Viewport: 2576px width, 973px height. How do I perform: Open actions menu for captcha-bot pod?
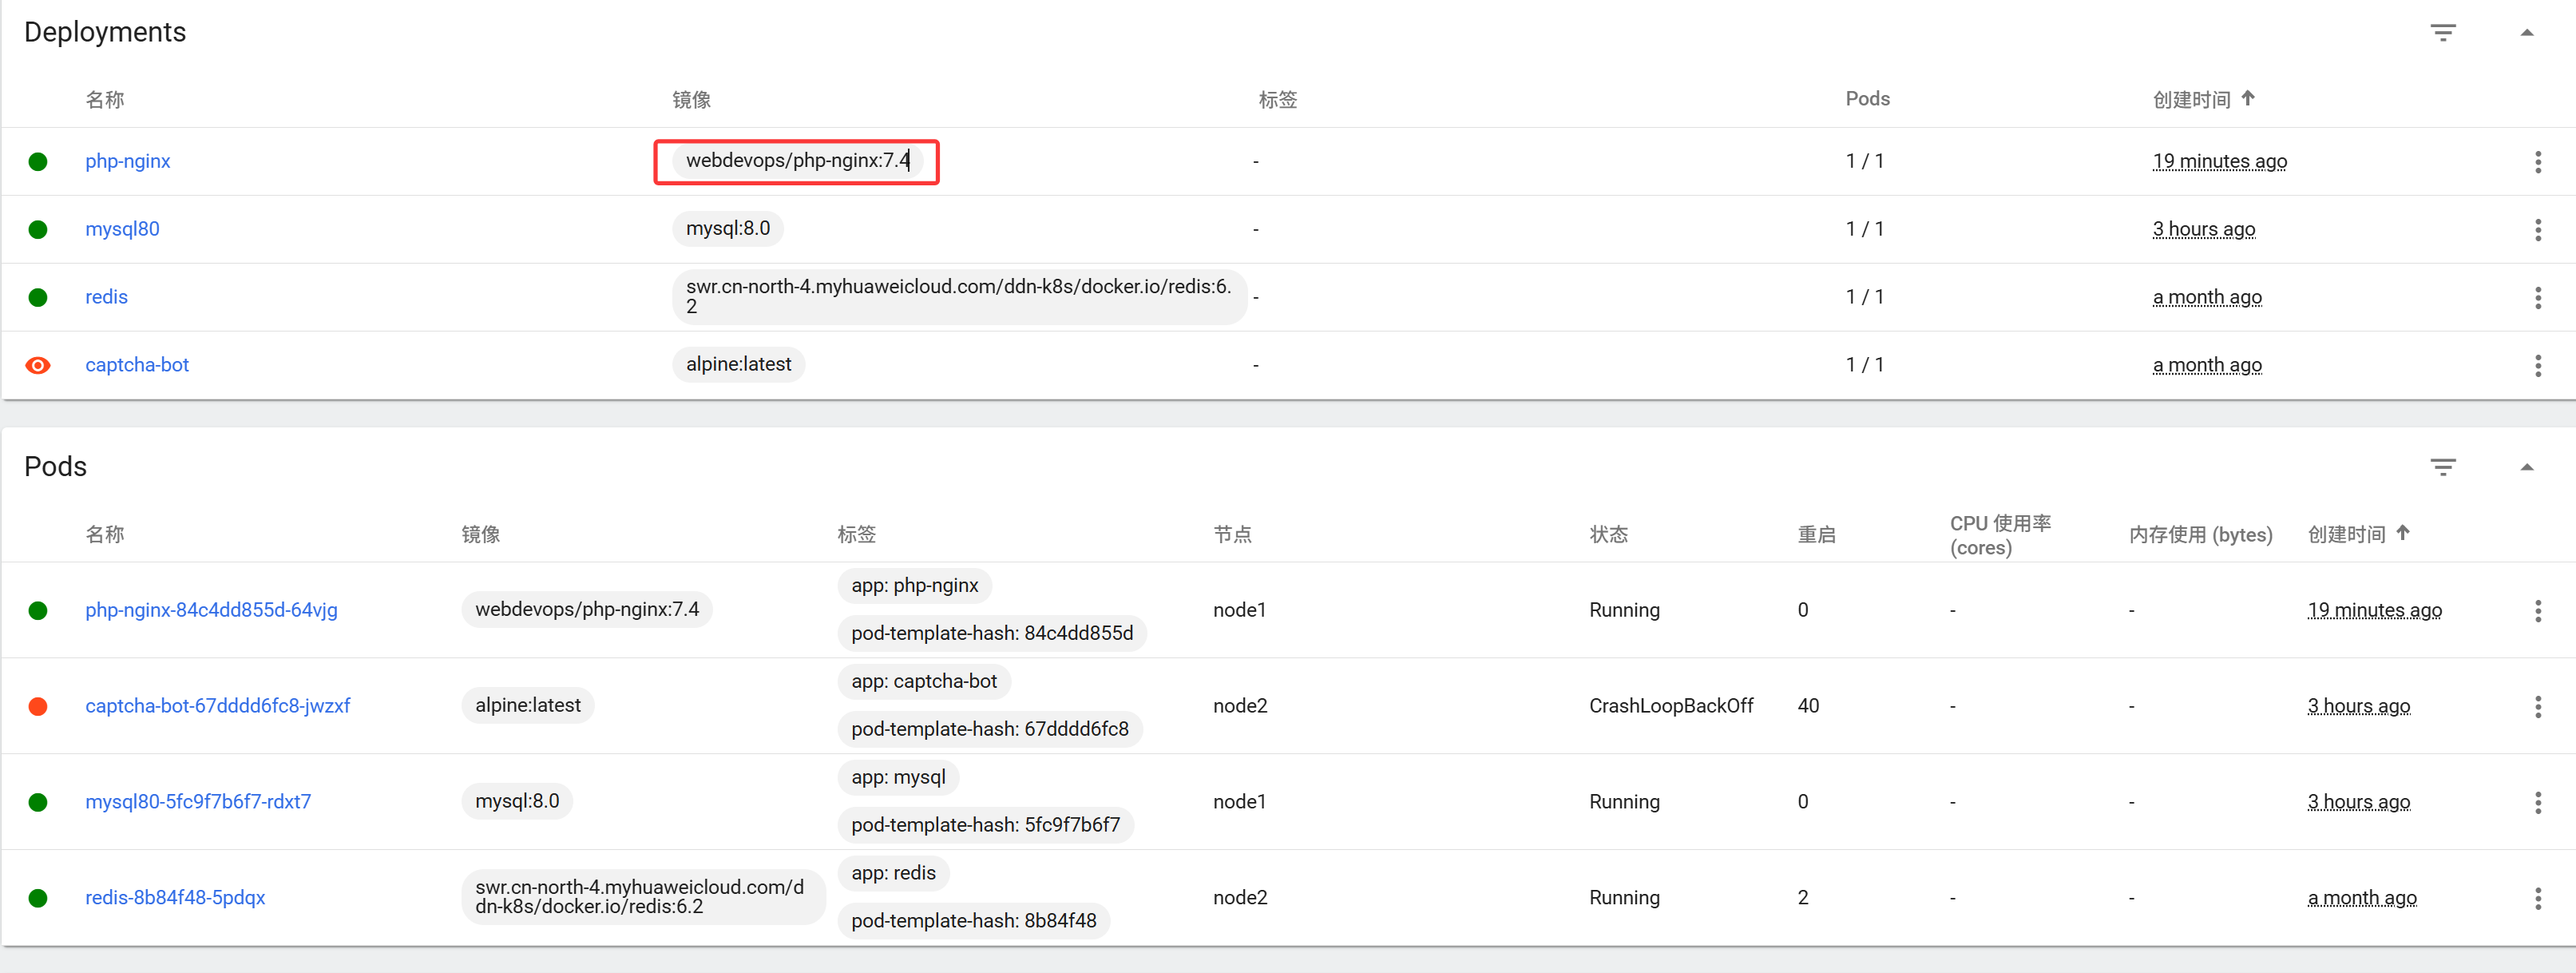pyautogui.click(x=2537, y=707)
